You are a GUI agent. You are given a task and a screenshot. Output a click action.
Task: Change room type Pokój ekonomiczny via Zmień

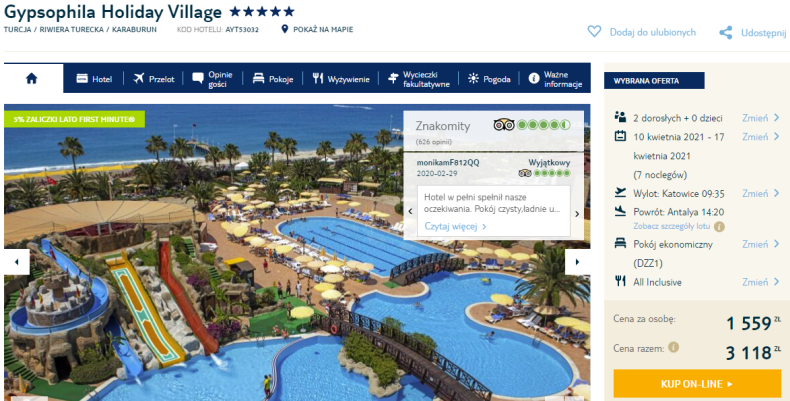(761, 244)
